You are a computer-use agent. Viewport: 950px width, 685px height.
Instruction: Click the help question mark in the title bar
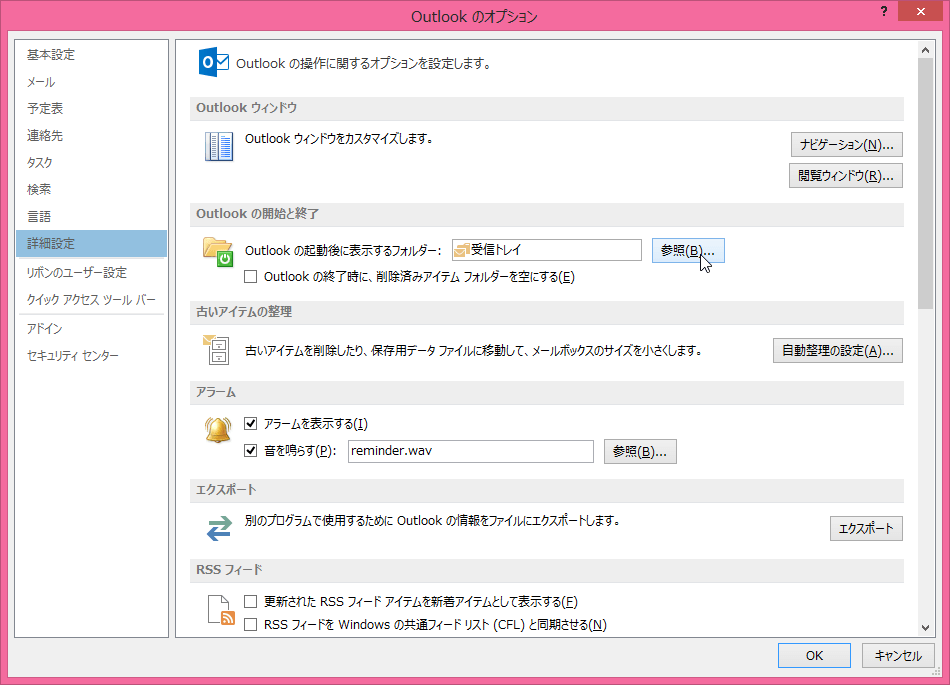884,12
